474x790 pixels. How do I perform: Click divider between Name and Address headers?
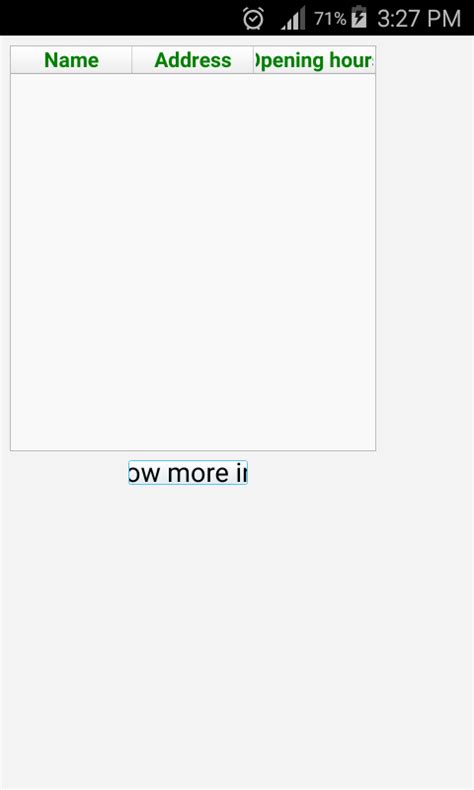click(132, 60)
